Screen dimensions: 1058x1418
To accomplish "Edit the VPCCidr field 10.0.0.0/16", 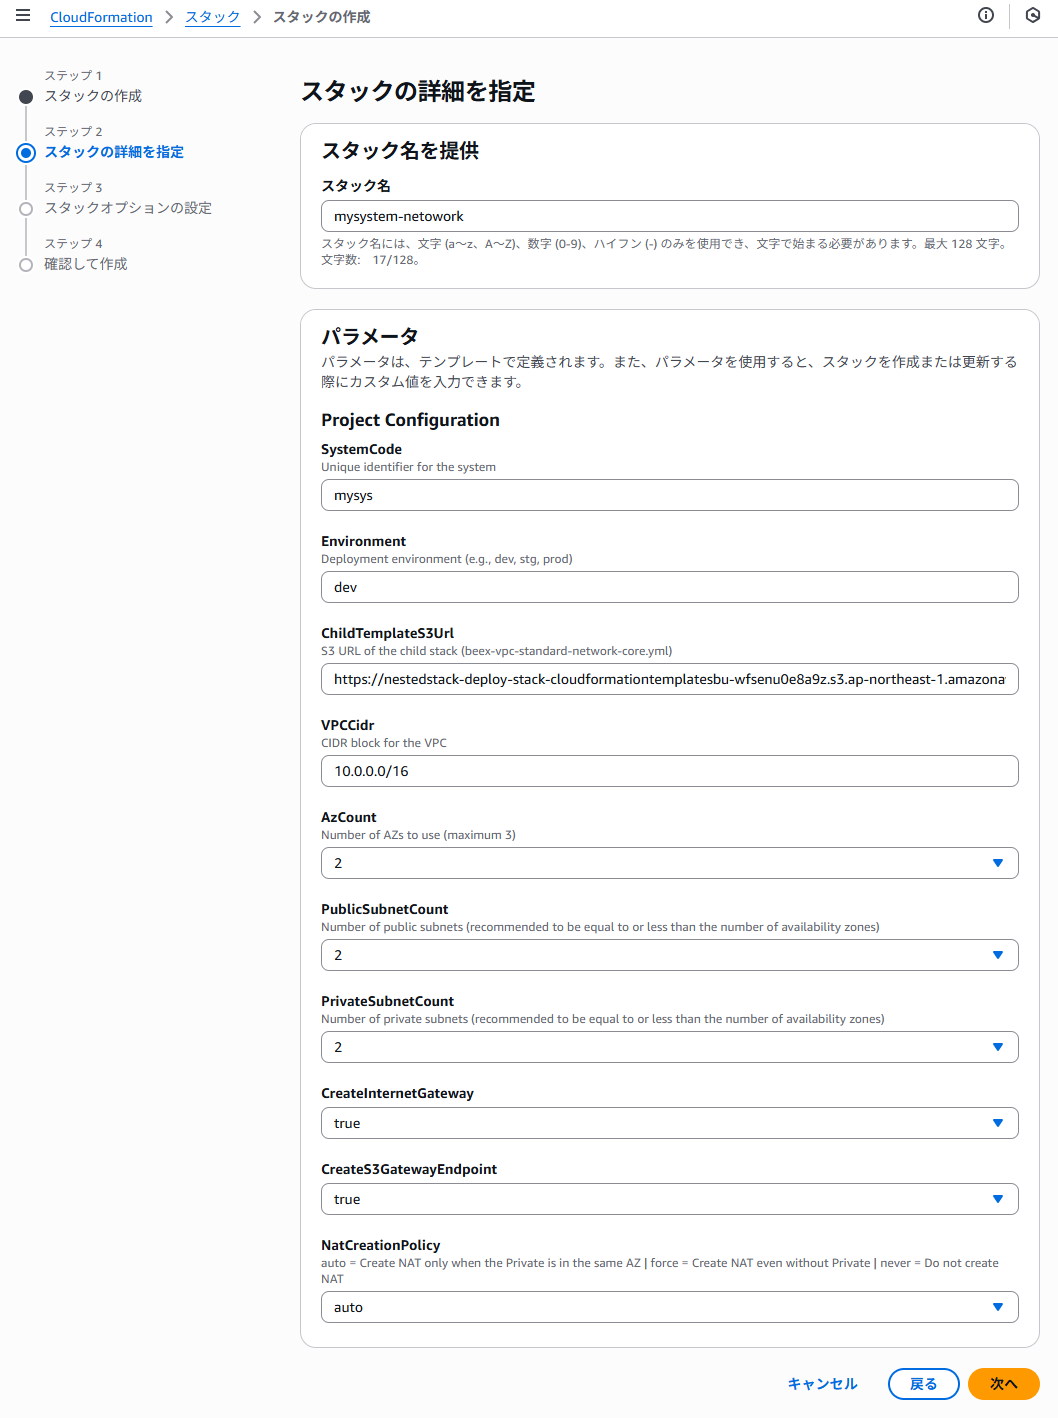I will pos(670,771).
